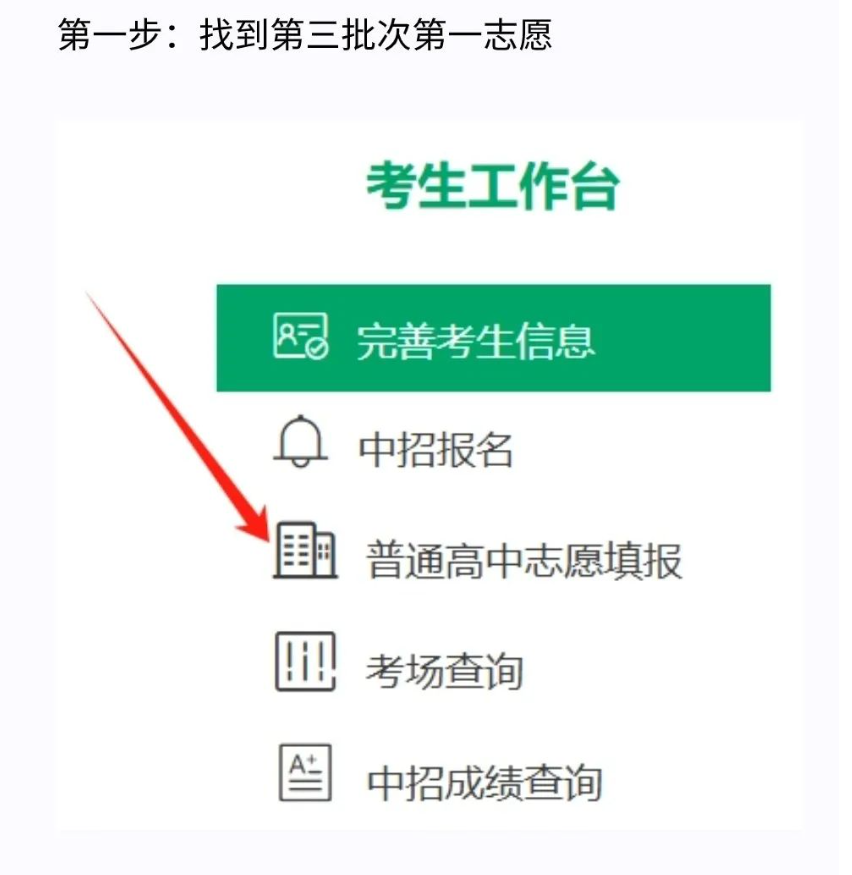Viewport: 852px width, 875px height.
Task: Click the bell icon beside 中招报名
Action: (x=301, y=441)
